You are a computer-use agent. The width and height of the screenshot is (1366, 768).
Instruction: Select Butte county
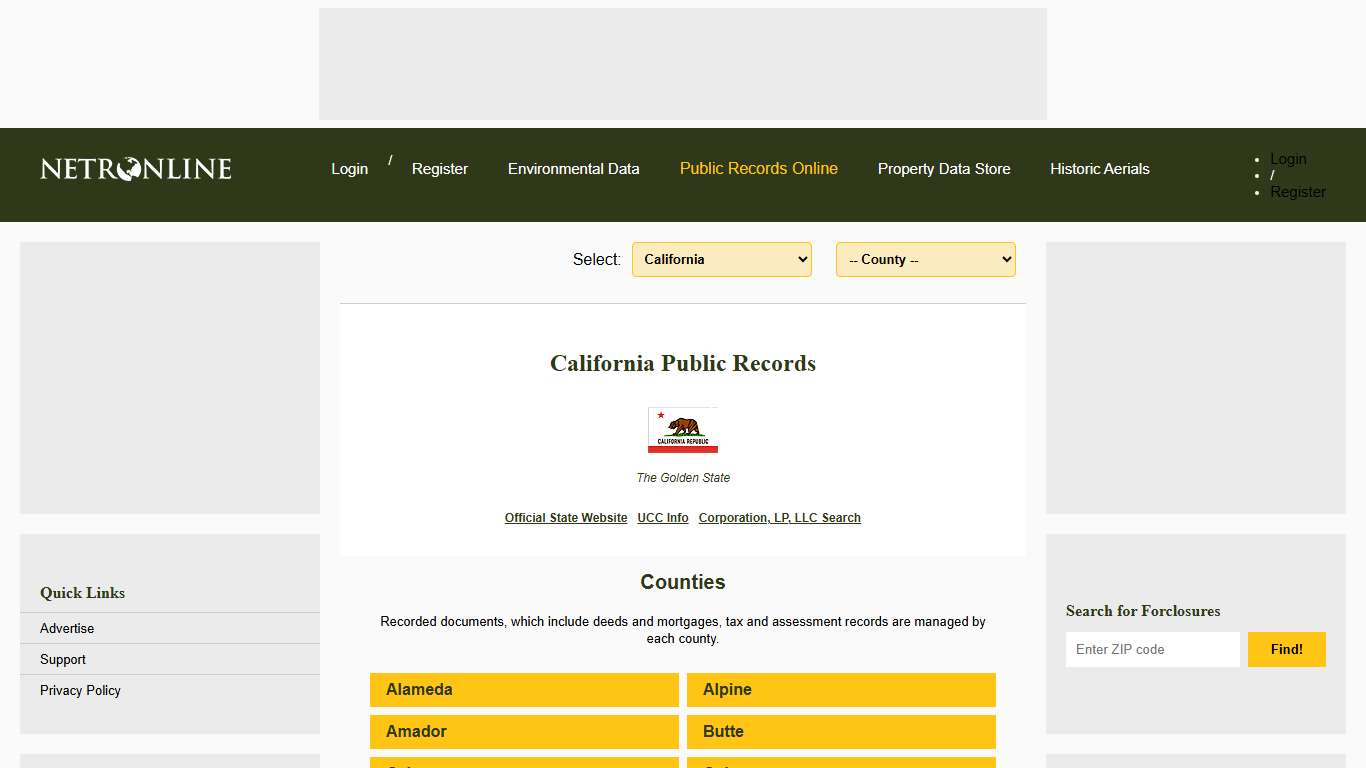tap(840, 731)
